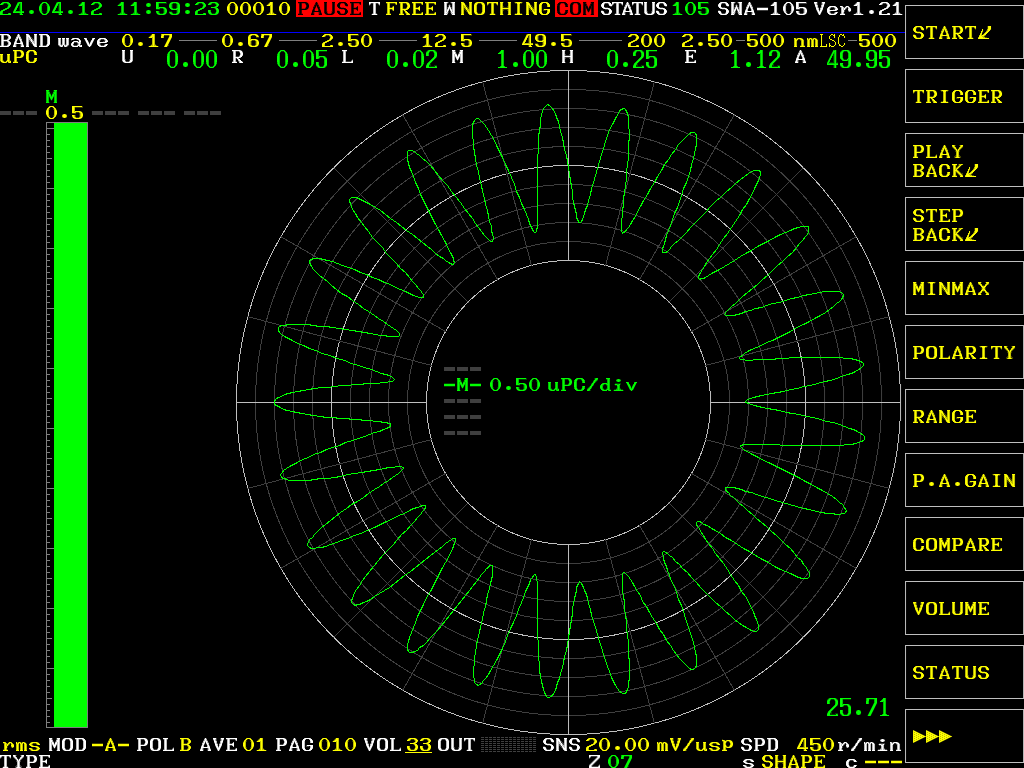Viewport: 1024px width, 768px height.
Task: Click the 00010 counter value
Action: pyautogui.click(x=258, y=9)
